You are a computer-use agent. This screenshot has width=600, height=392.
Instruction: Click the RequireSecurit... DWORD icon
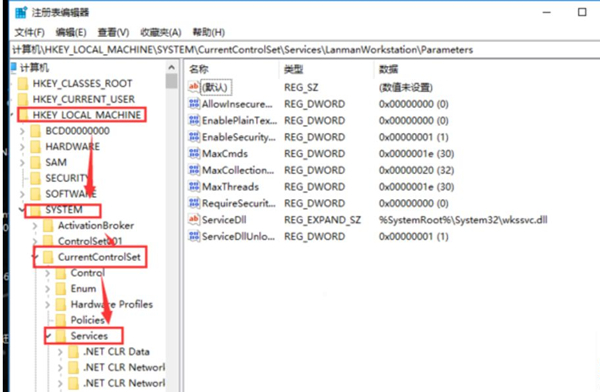tap(194, 203)
